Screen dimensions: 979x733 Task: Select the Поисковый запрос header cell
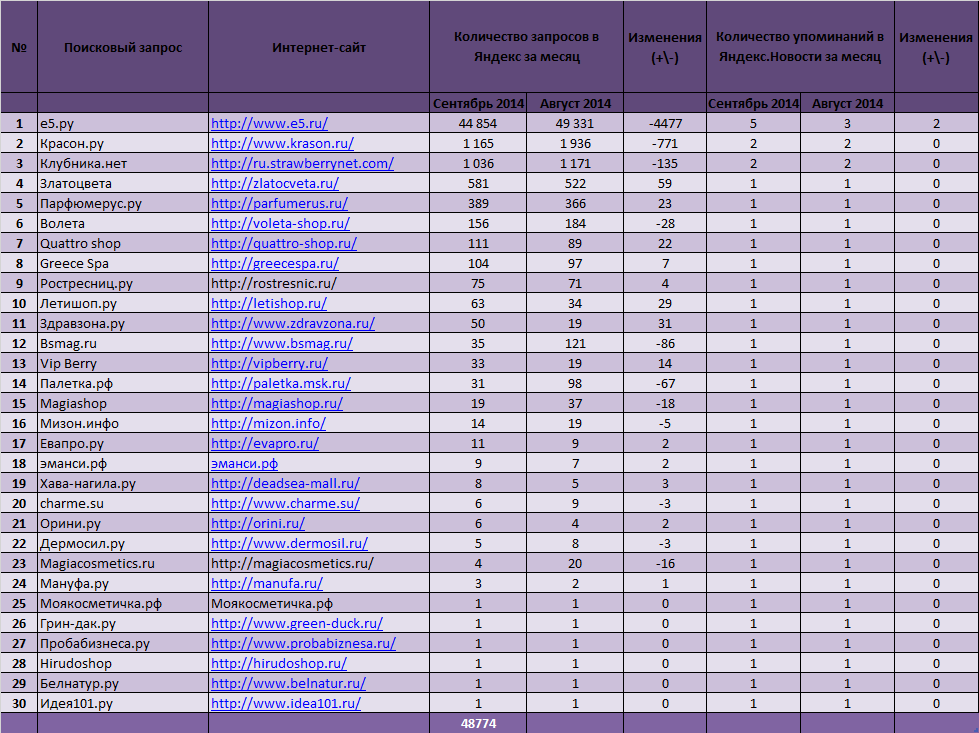(x=123, y=47)
